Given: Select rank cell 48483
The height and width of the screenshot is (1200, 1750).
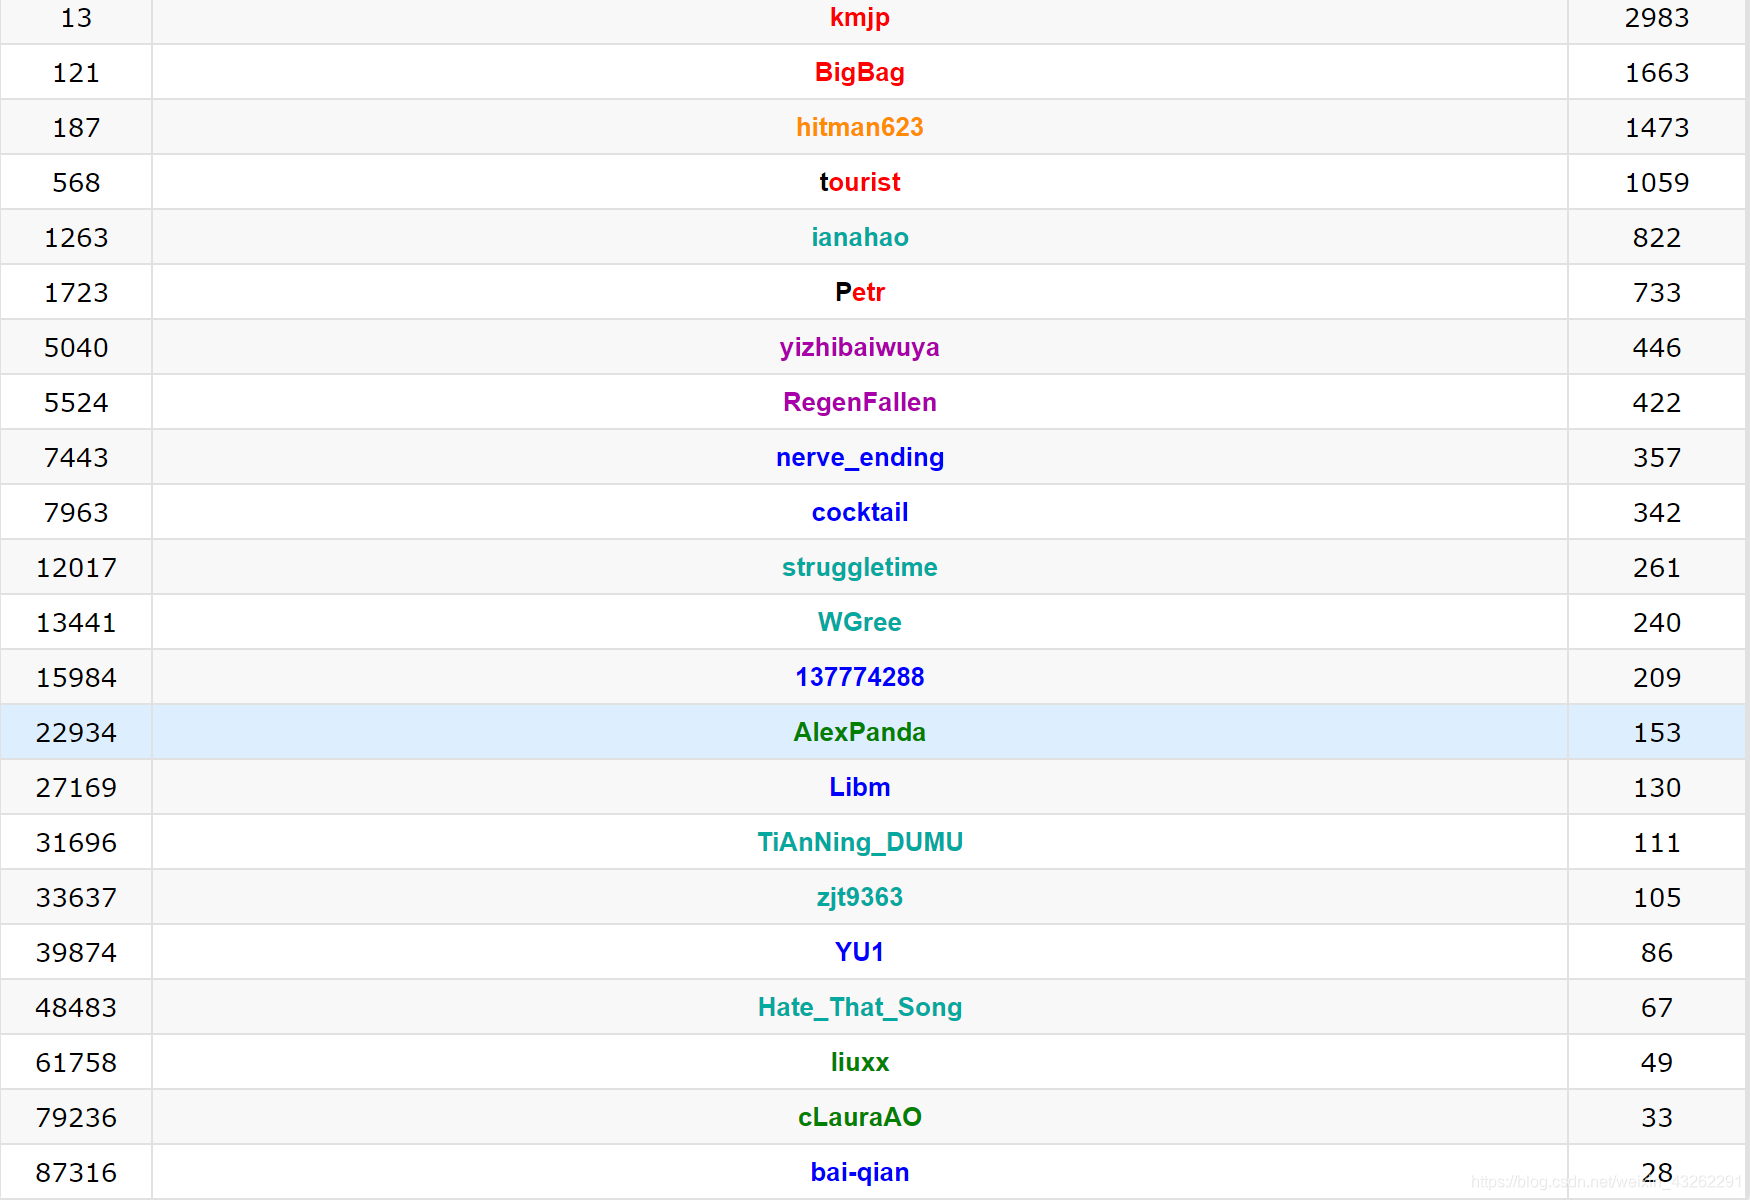Looking at the screenshot, I should coord(76,1007).
